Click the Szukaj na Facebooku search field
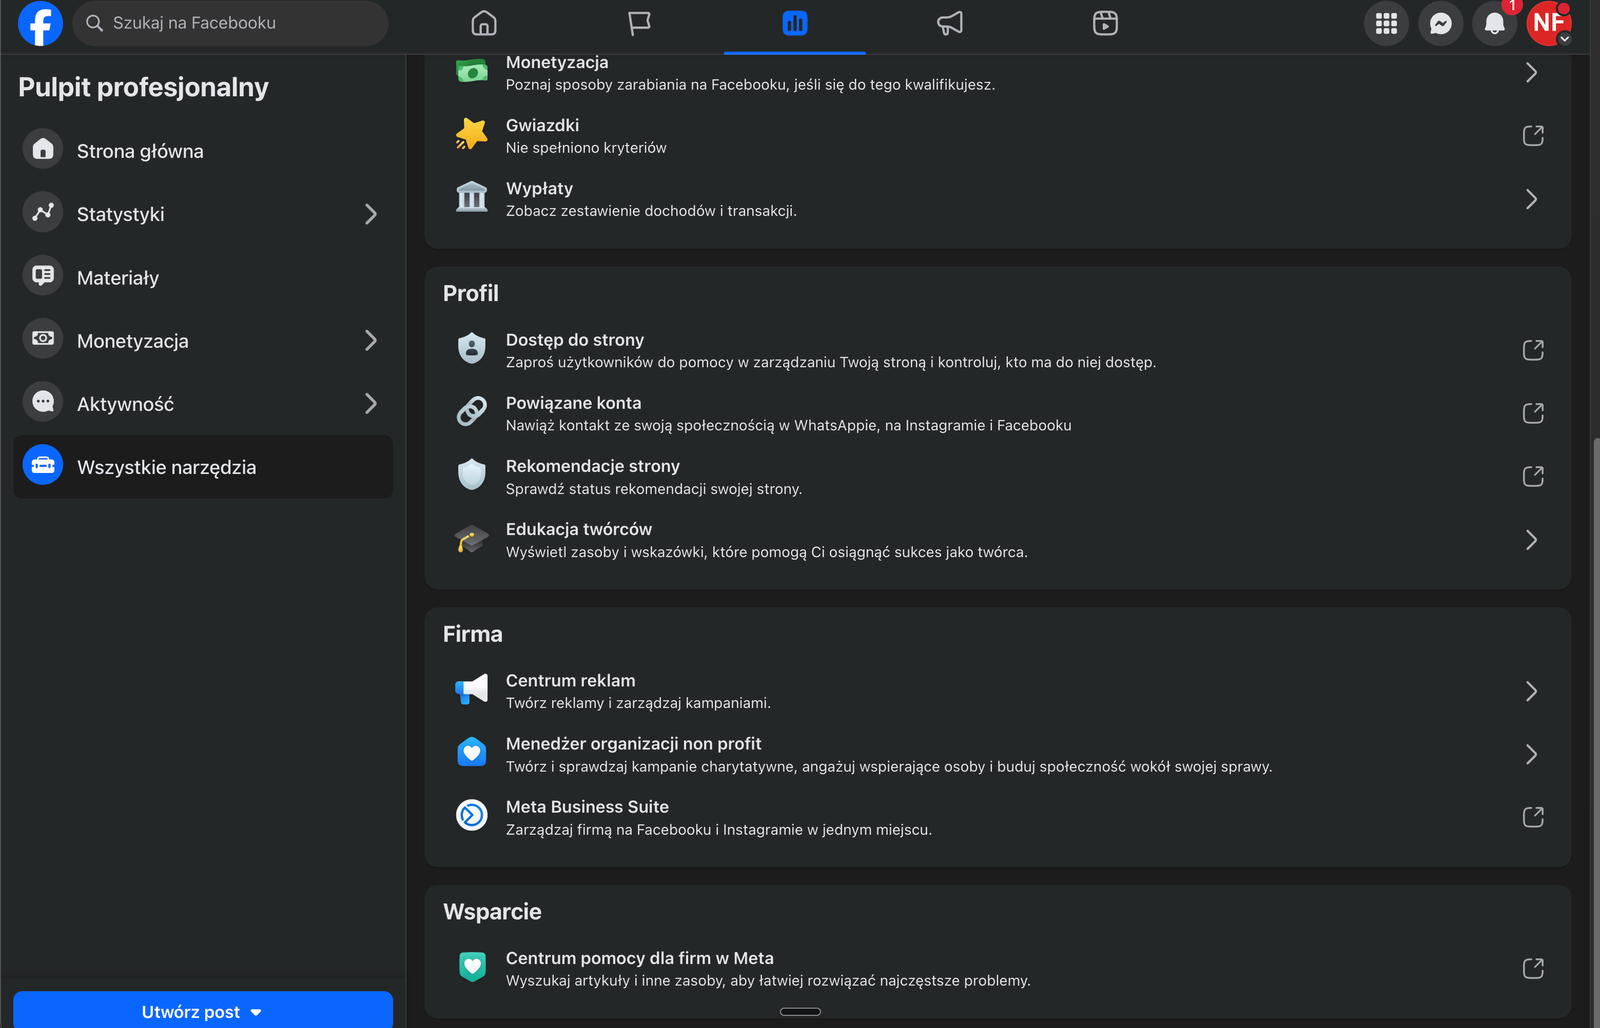Viewport: 1600px width, 1028px height. pos(230,22)
